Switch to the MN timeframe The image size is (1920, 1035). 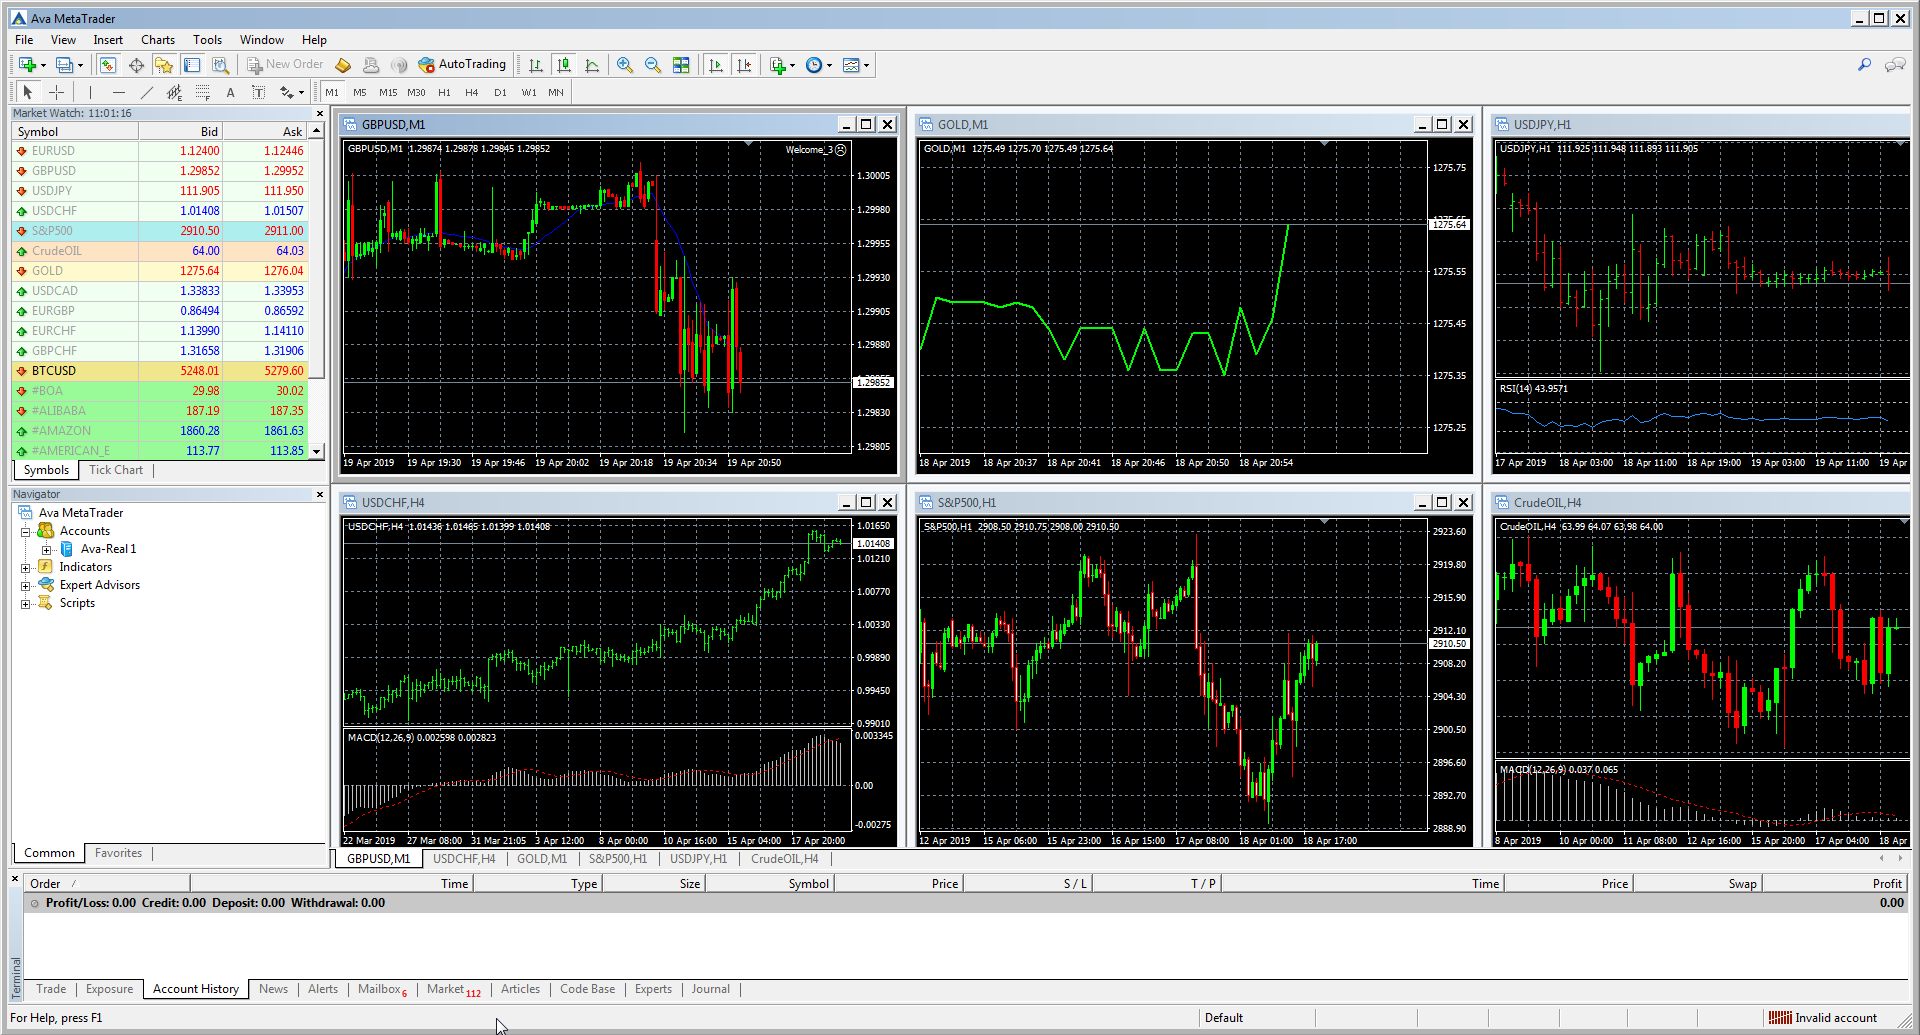556,92
